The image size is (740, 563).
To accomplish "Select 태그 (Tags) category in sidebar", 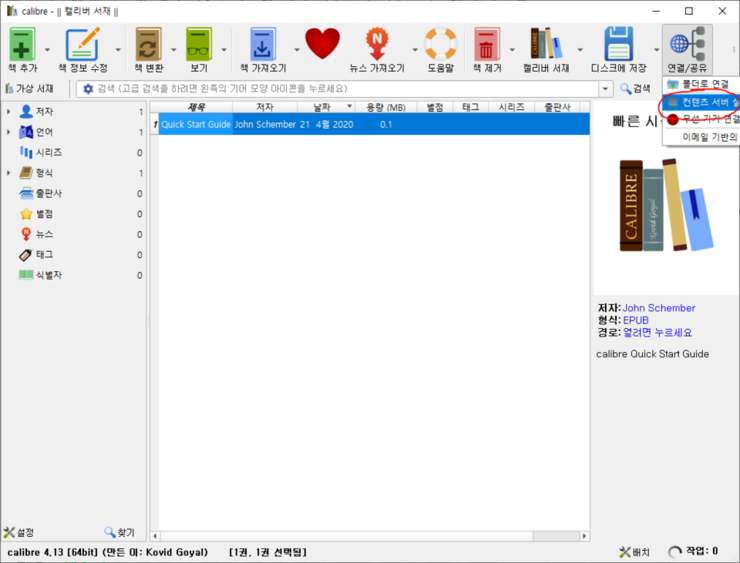I will point(44,255).
